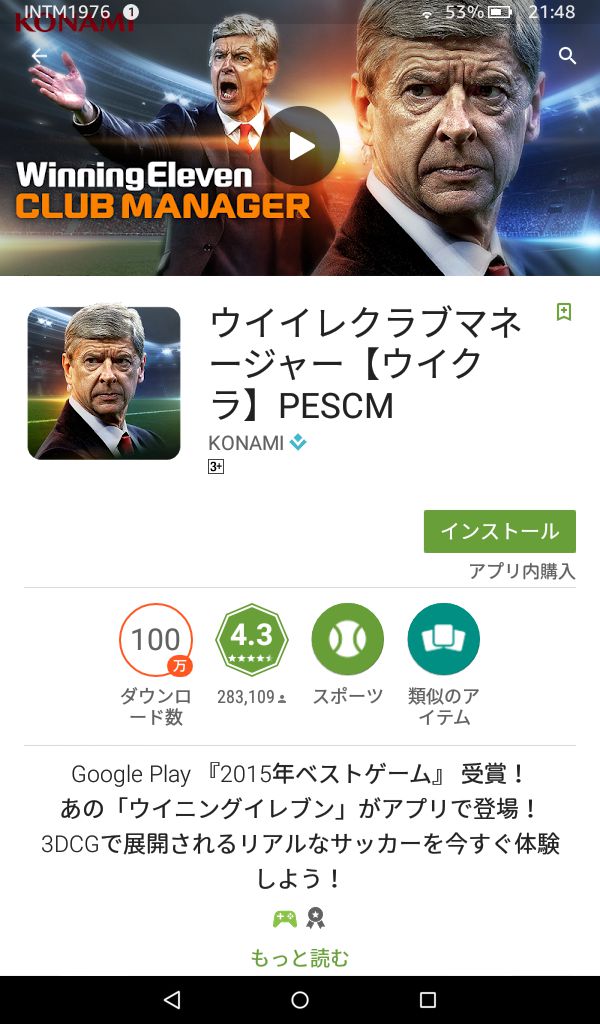Tap the top developer badge icon
The image size is (600, 1024).
click(298, 443)
